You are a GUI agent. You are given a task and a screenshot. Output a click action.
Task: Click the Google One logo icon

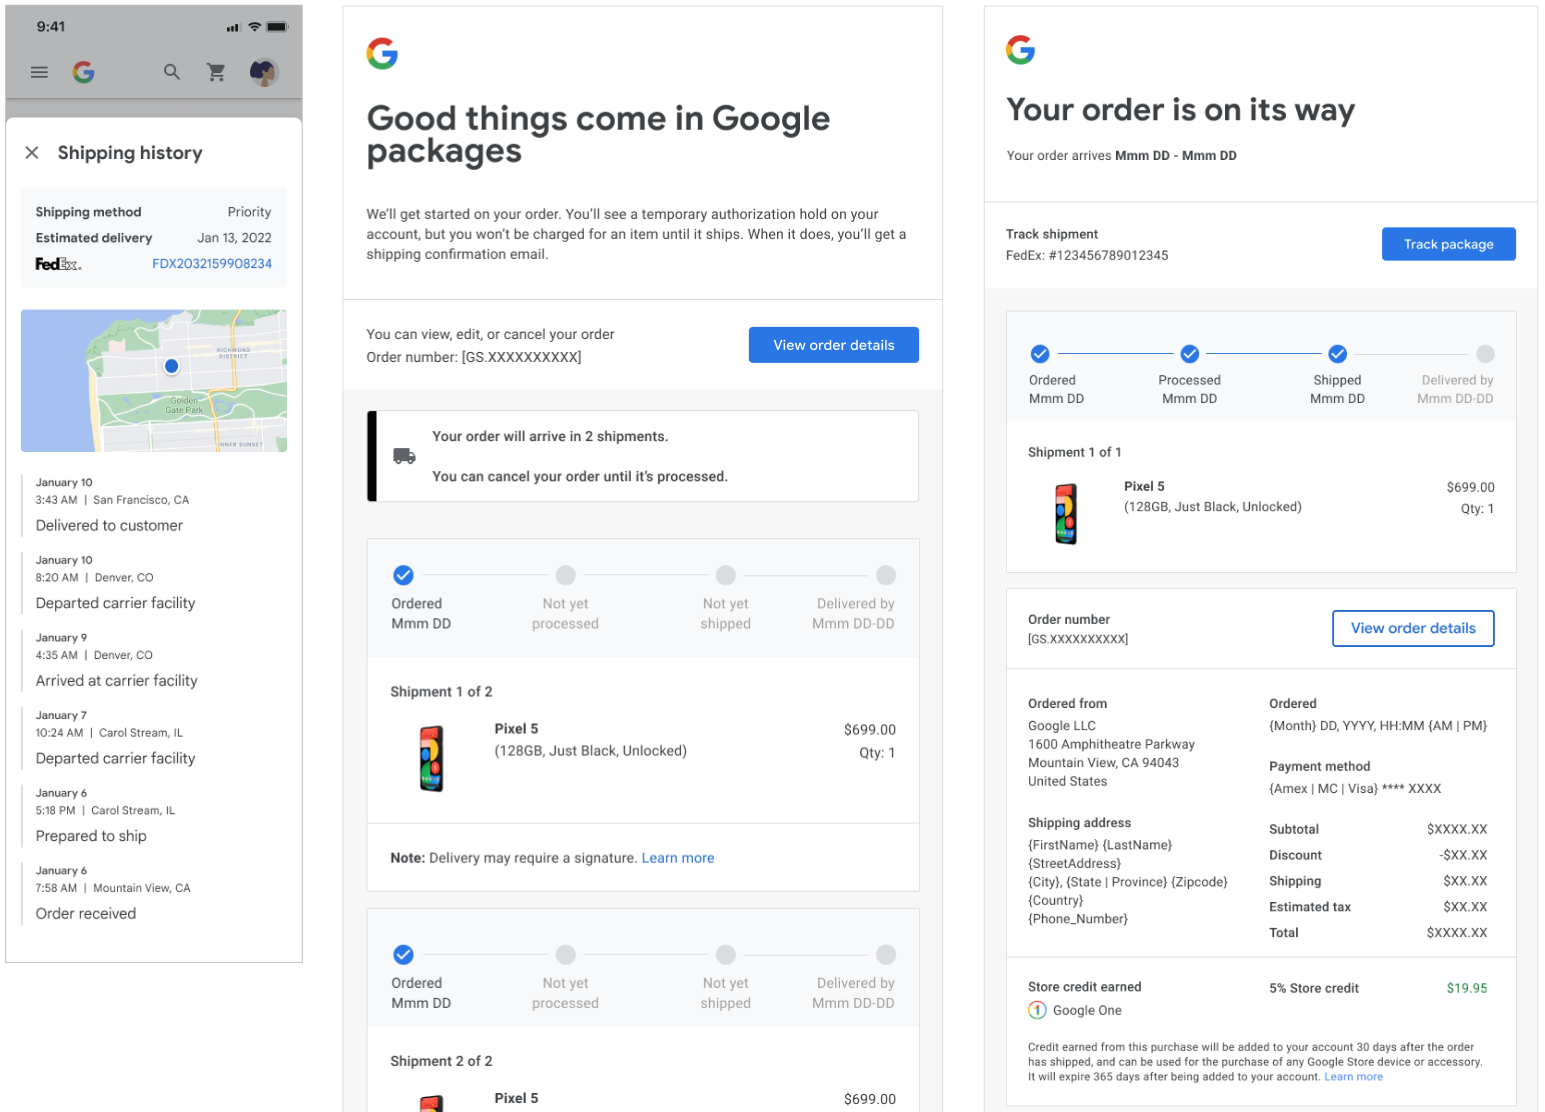tap(1037, 1010)
